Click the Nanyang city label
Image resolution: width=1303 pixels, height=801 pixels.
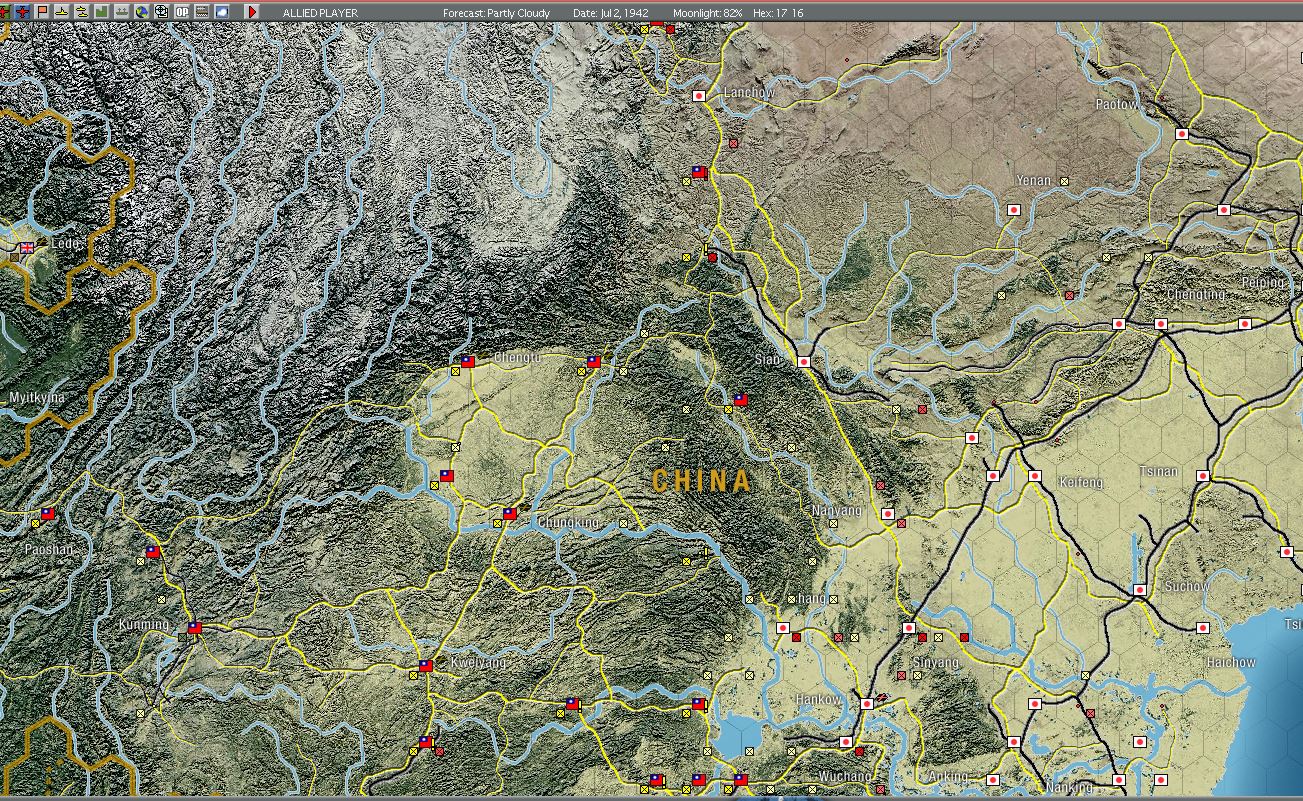837,511
